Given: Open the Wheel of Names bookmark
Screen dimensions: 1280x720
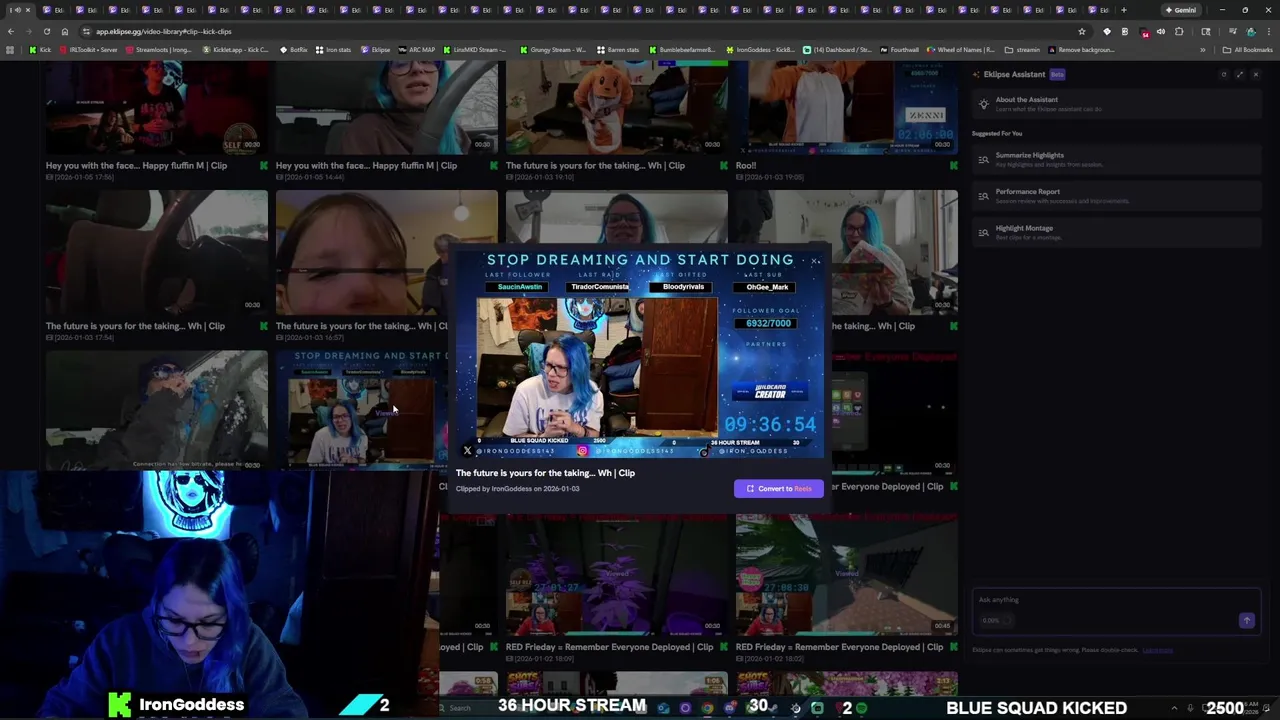Looking at the screenshot, I should [961, 49].
